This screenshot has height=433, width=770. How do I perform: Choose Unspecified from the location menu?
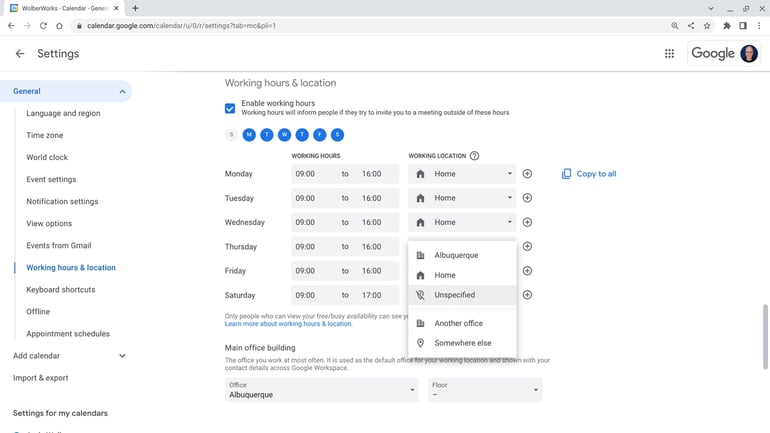tap(455, 295)
